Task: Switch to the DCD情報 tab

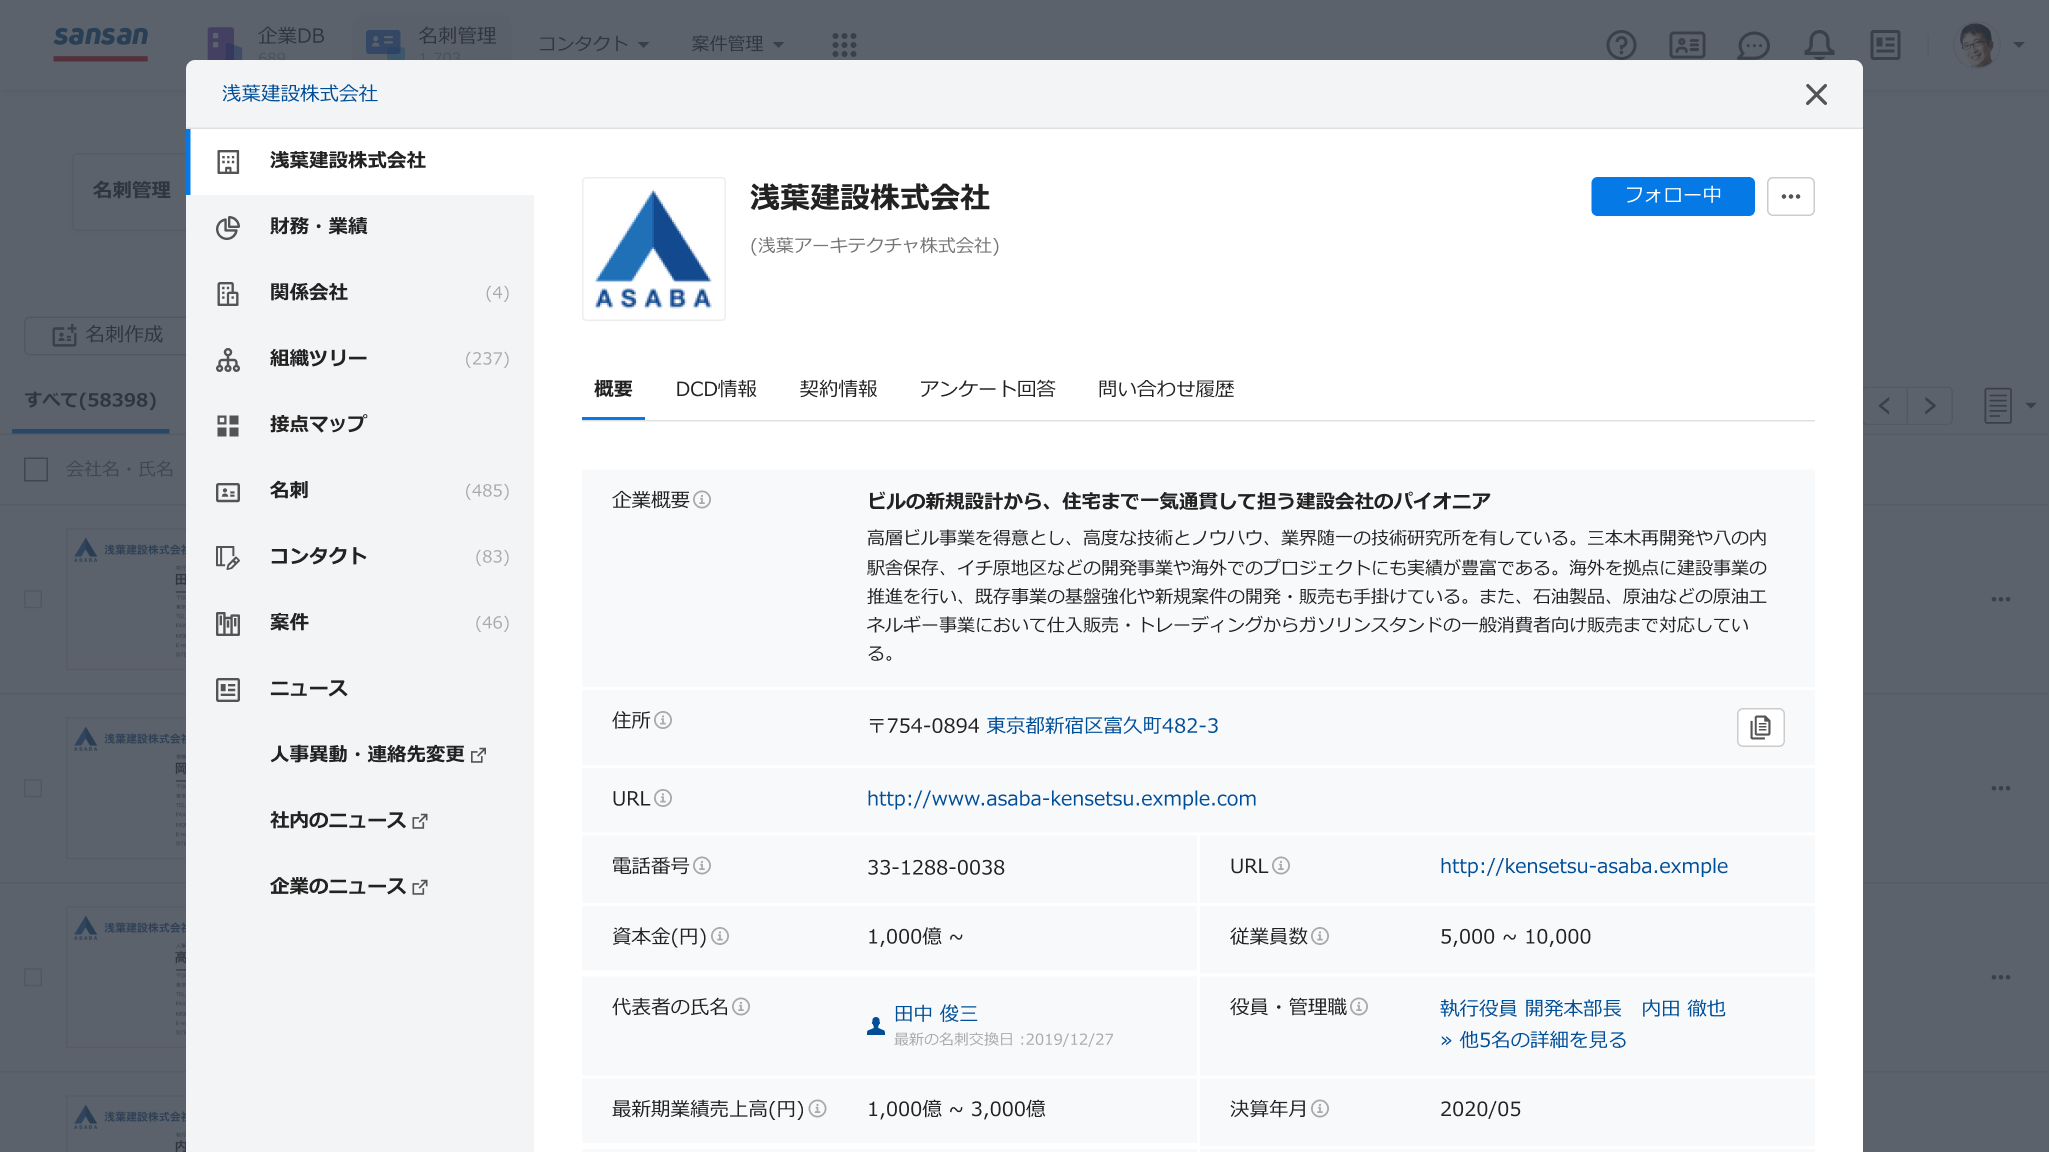Action: point(716,389)
